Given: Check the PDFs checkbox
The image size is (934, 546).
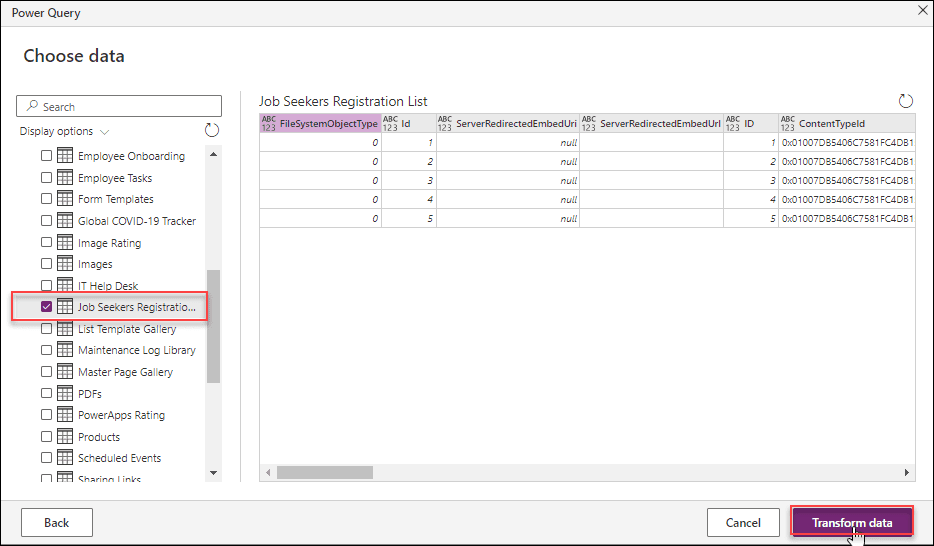Looking at the screenshot, I should pos(46,393).
